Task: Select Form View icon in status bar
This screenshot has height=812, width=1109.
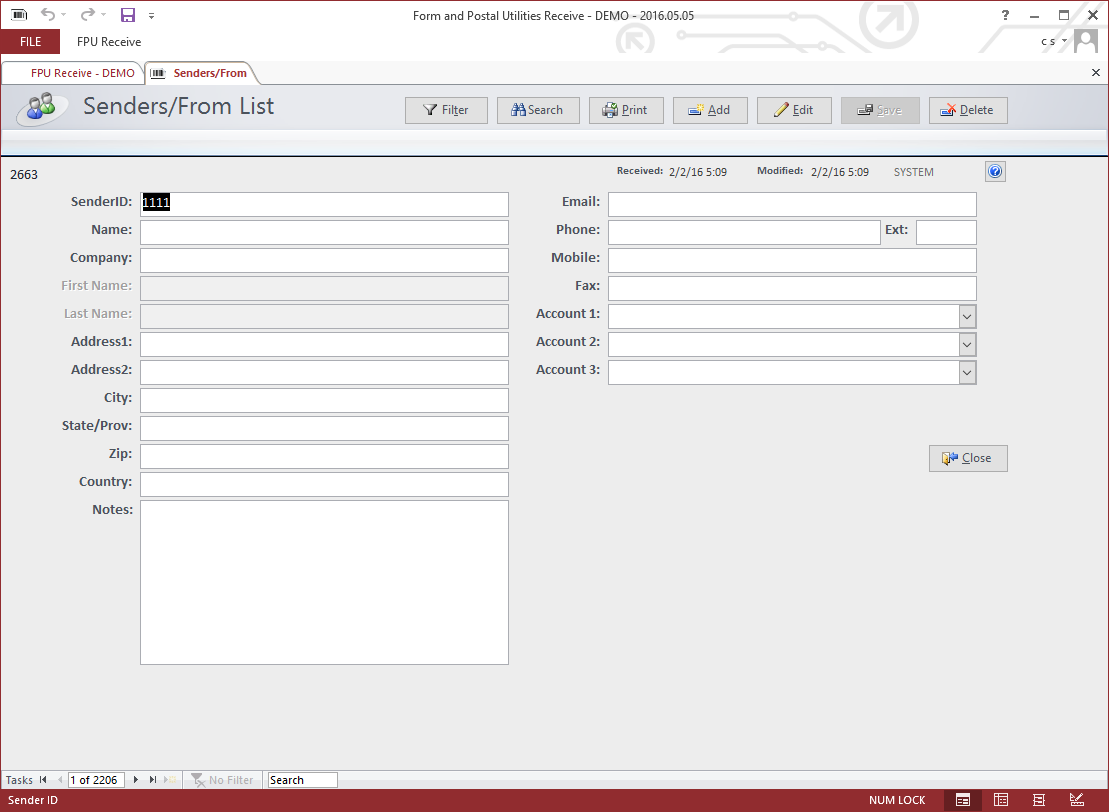Action: [963, 800]
